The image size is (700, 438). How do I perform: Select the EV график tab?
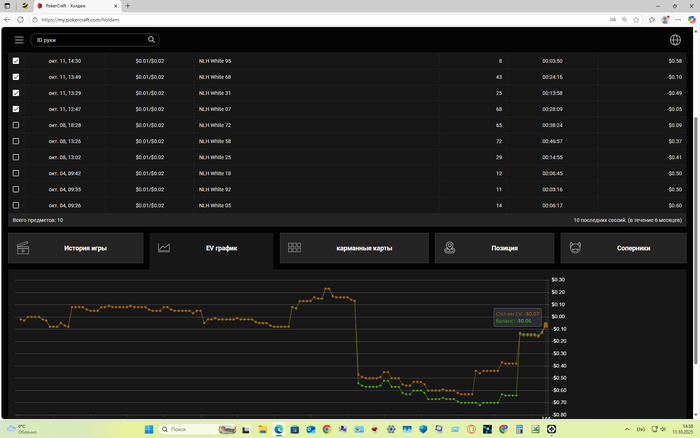[212, 250]
